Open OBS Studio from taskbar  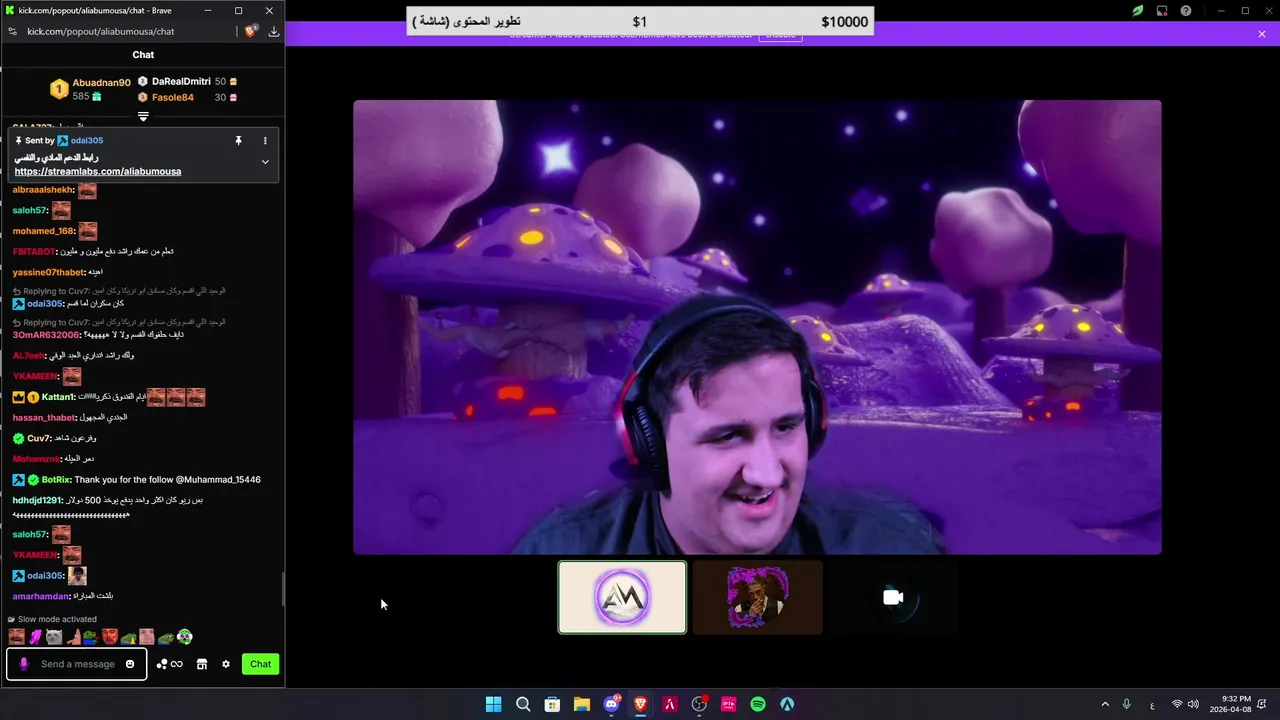[699, 704]
